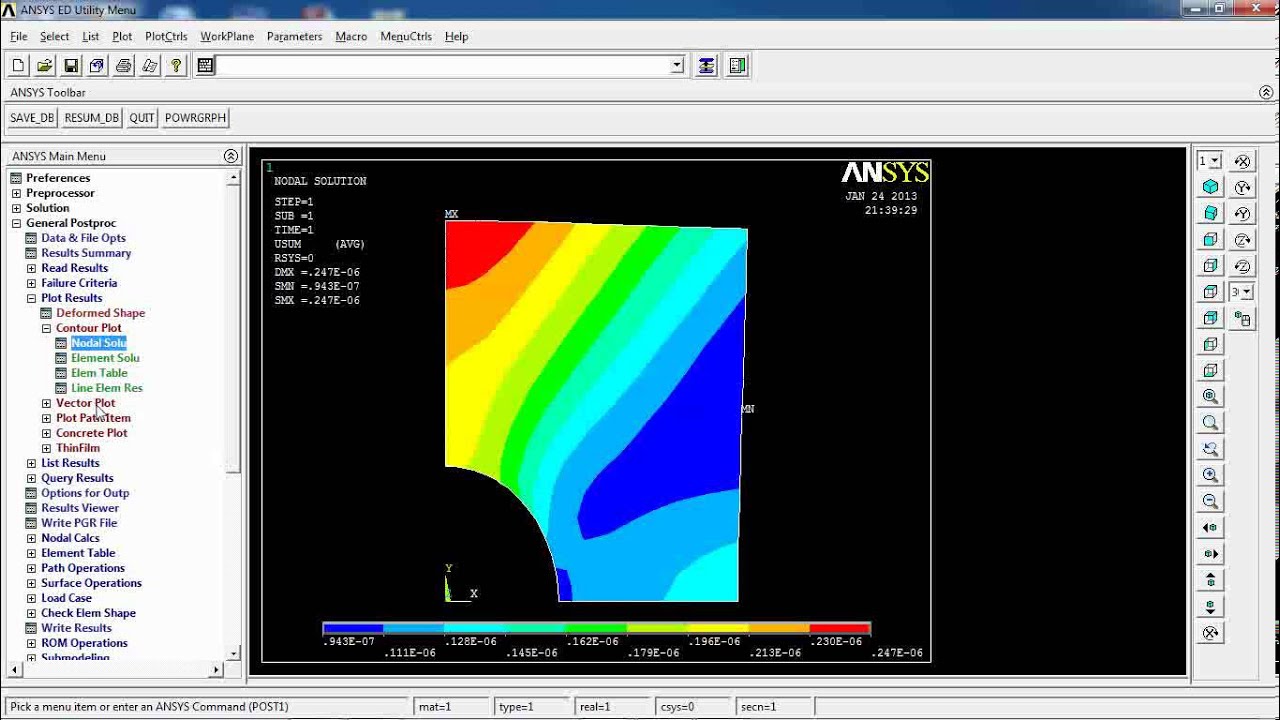Open Write PGR File tree item

(79, 523)
